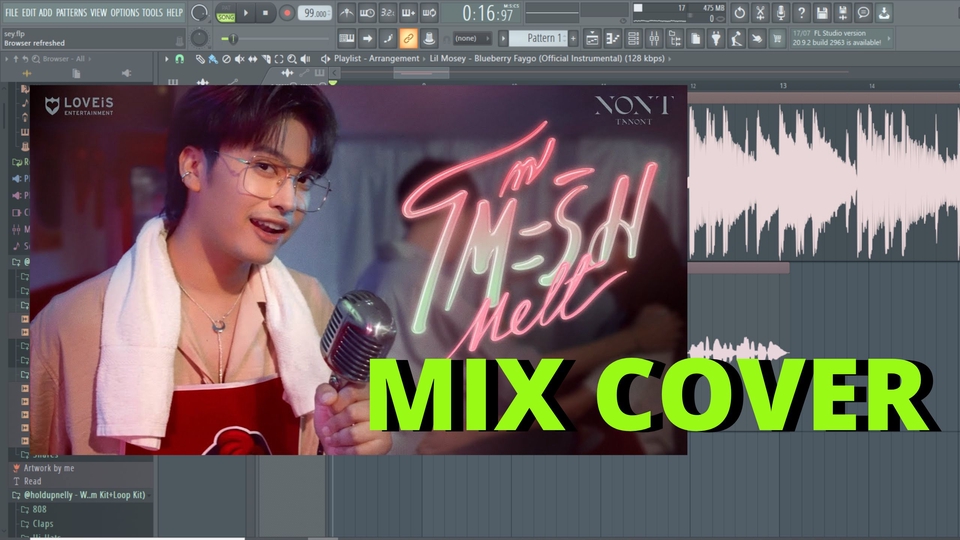This screenshot has height=540, width=960.
Task: Toggle typing keyboard to piano icon
Action: 347,39
